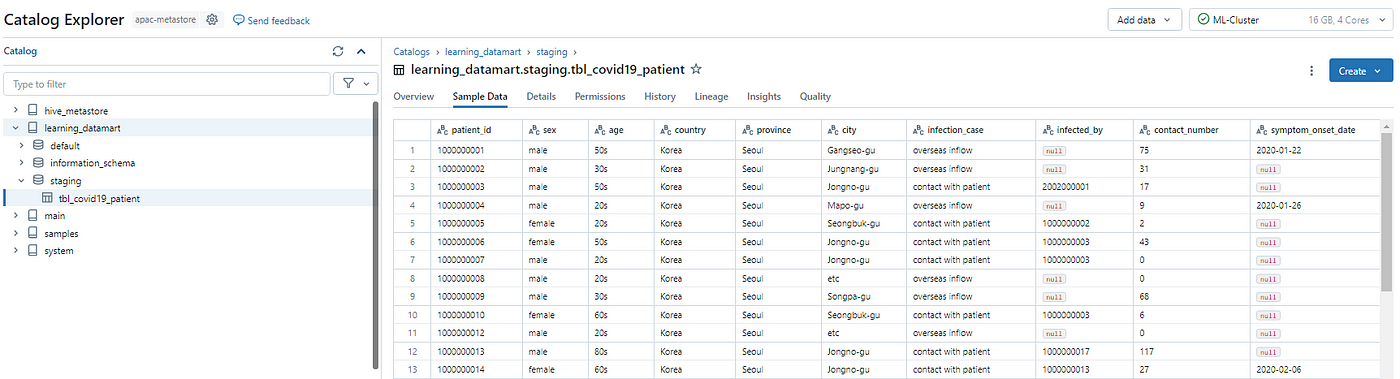The width and height of the screenshot is (1400, 379).
Task: Switch to the Lineage tab
Action: tap(713, 97)
